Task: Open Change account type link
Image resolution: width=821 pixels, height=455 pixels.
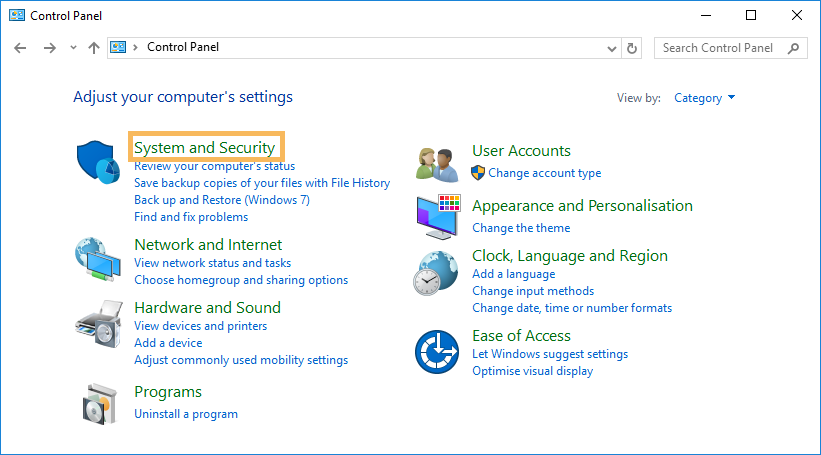Action: tap(544, 173)
